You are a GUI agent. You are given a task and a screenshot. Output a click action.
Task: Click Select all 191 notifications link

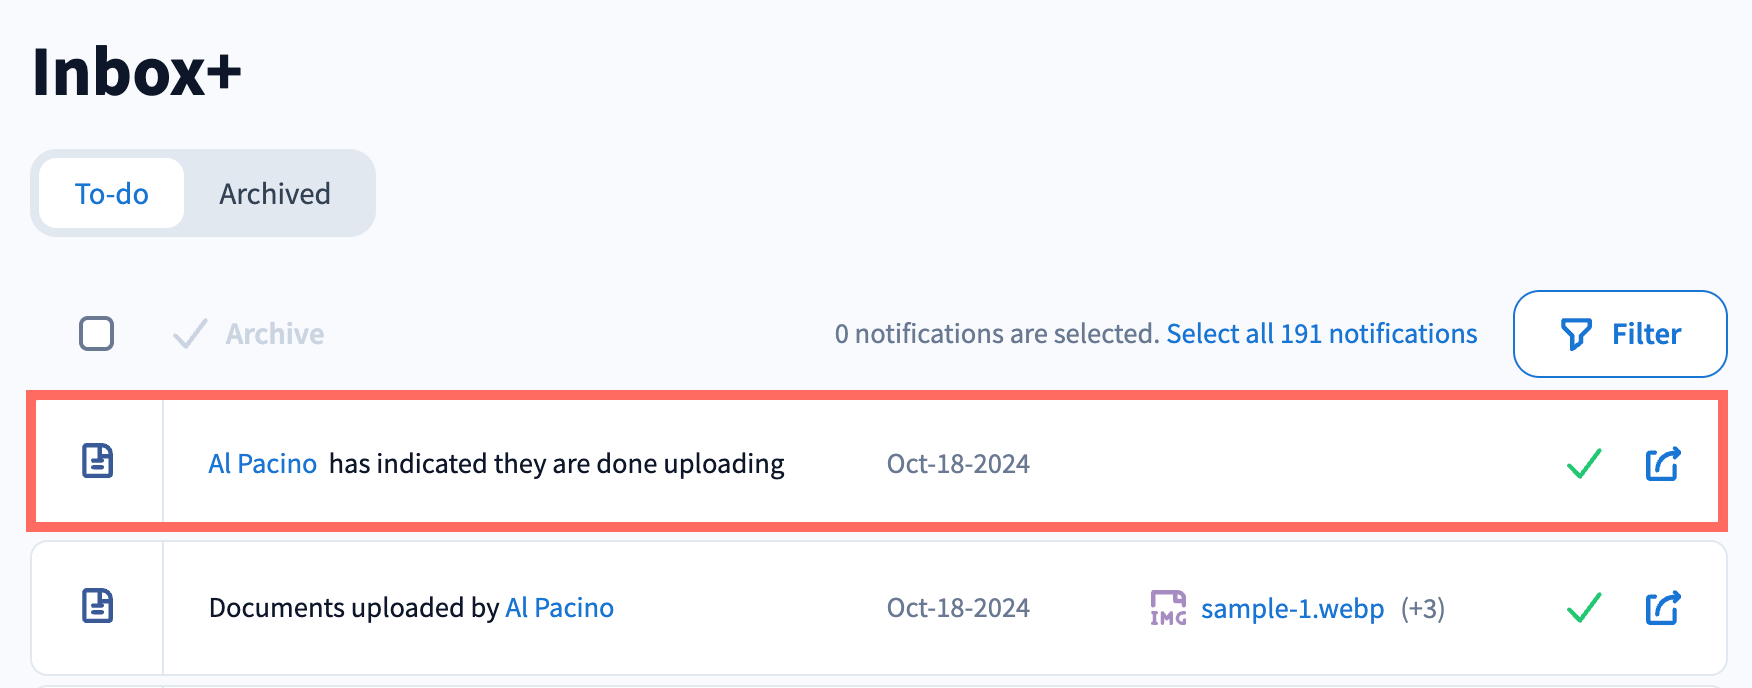(x=1321, y=334)
